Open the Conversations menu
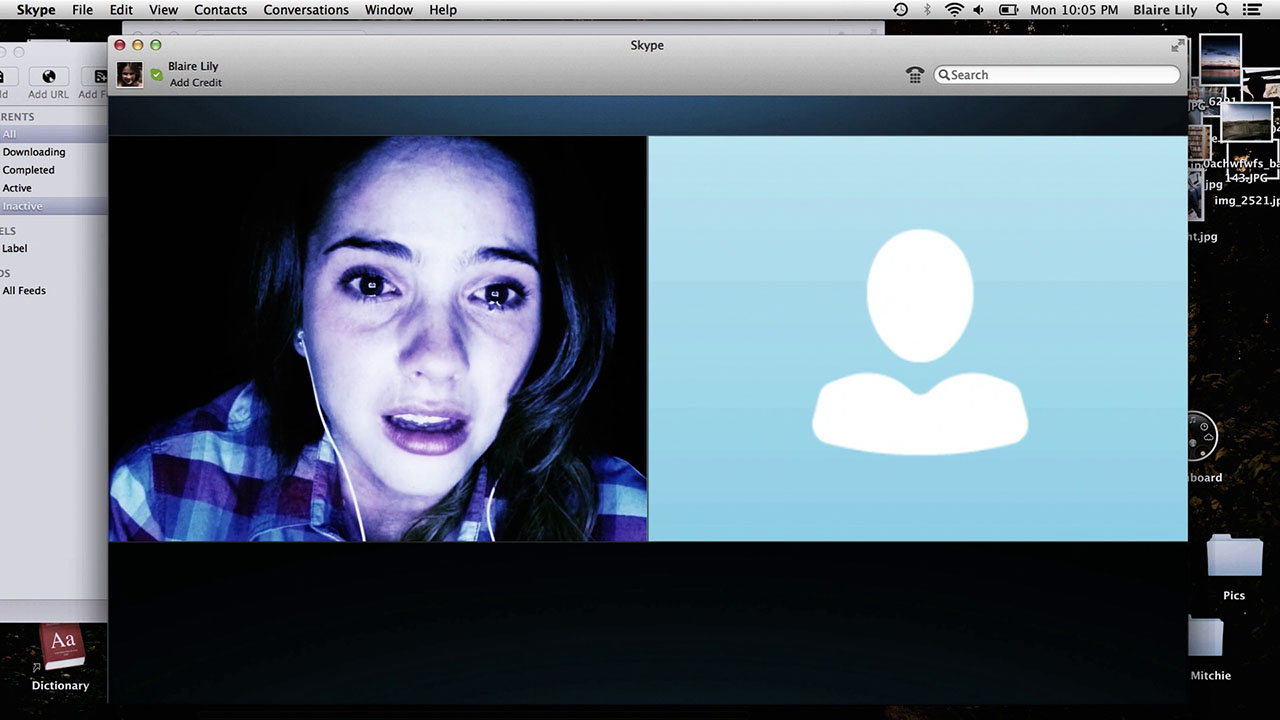This screenshot has width=1280, height=720. 306,10
